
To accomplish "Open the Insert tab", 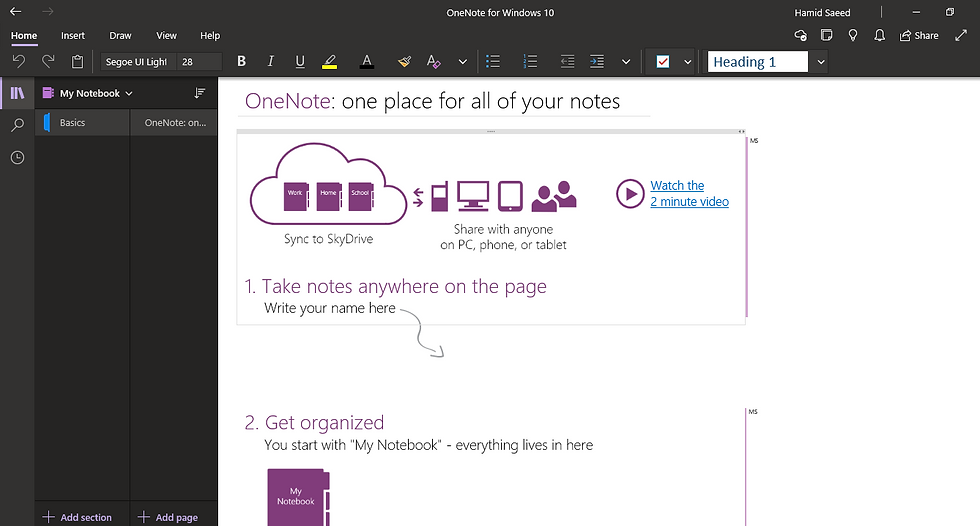I will pyautogui.click(x=72, y=36).
